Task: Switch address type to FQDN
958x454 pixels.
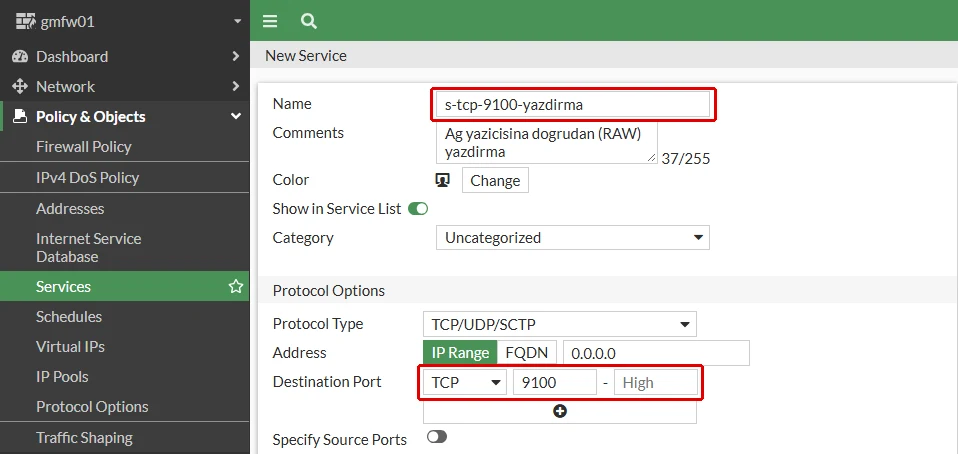Action: tap(527, 353)
